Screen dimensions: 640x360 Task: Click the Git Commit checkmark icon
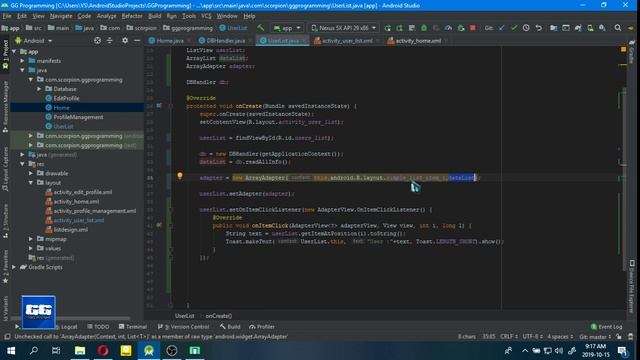point(514,28)
